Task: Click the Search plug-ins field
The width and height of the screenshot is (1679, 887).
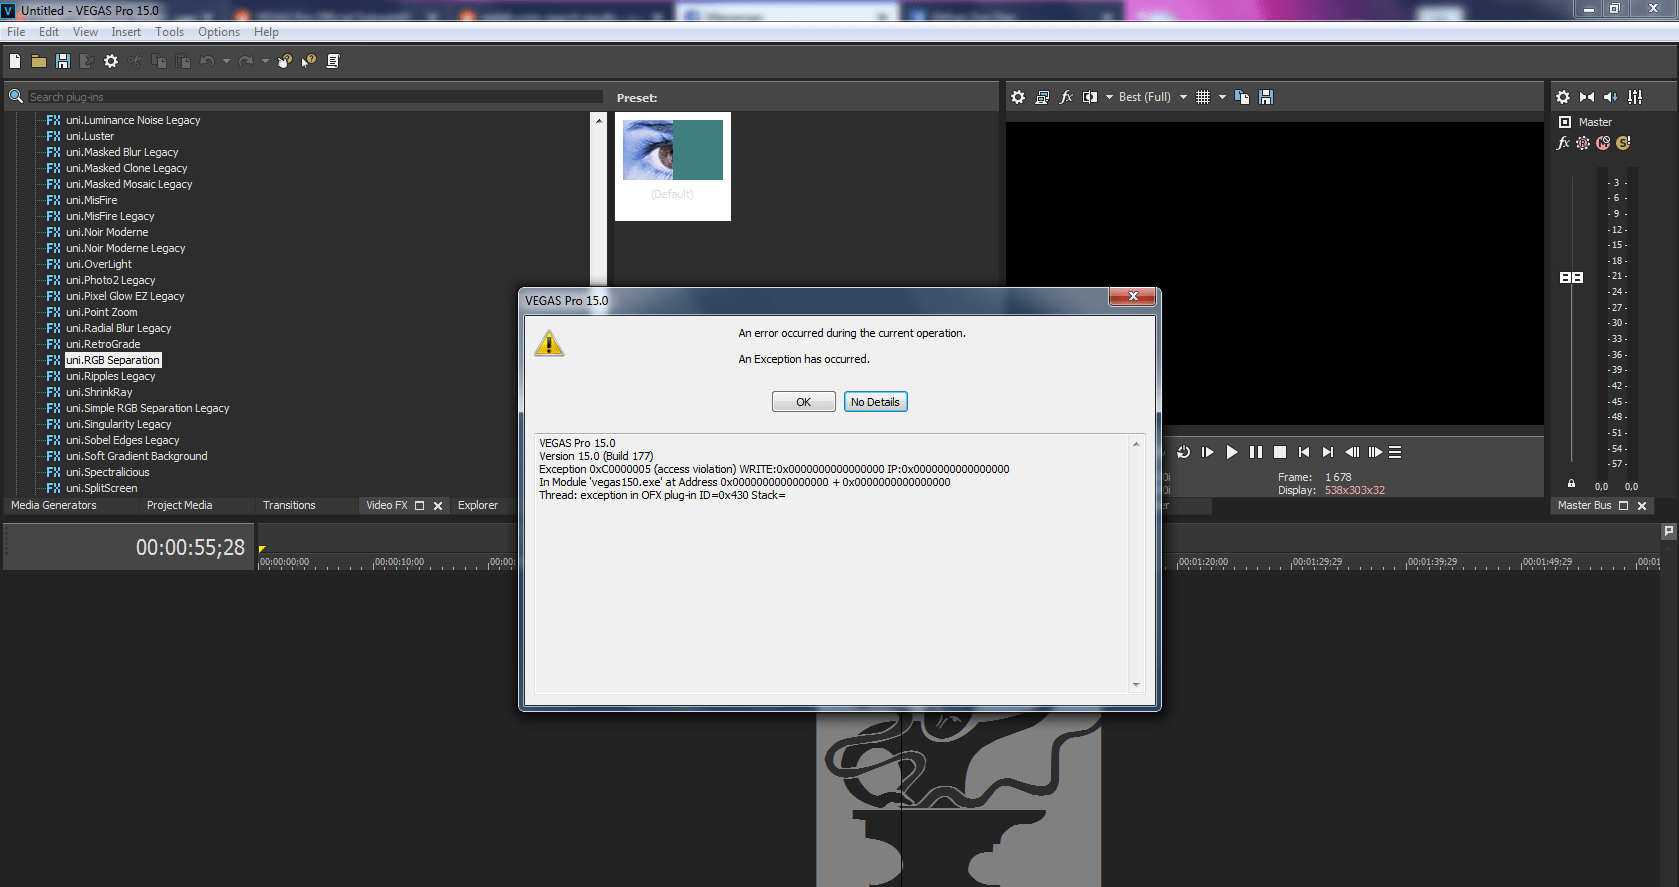Action: pyautogui.click(x=315, y=97)
